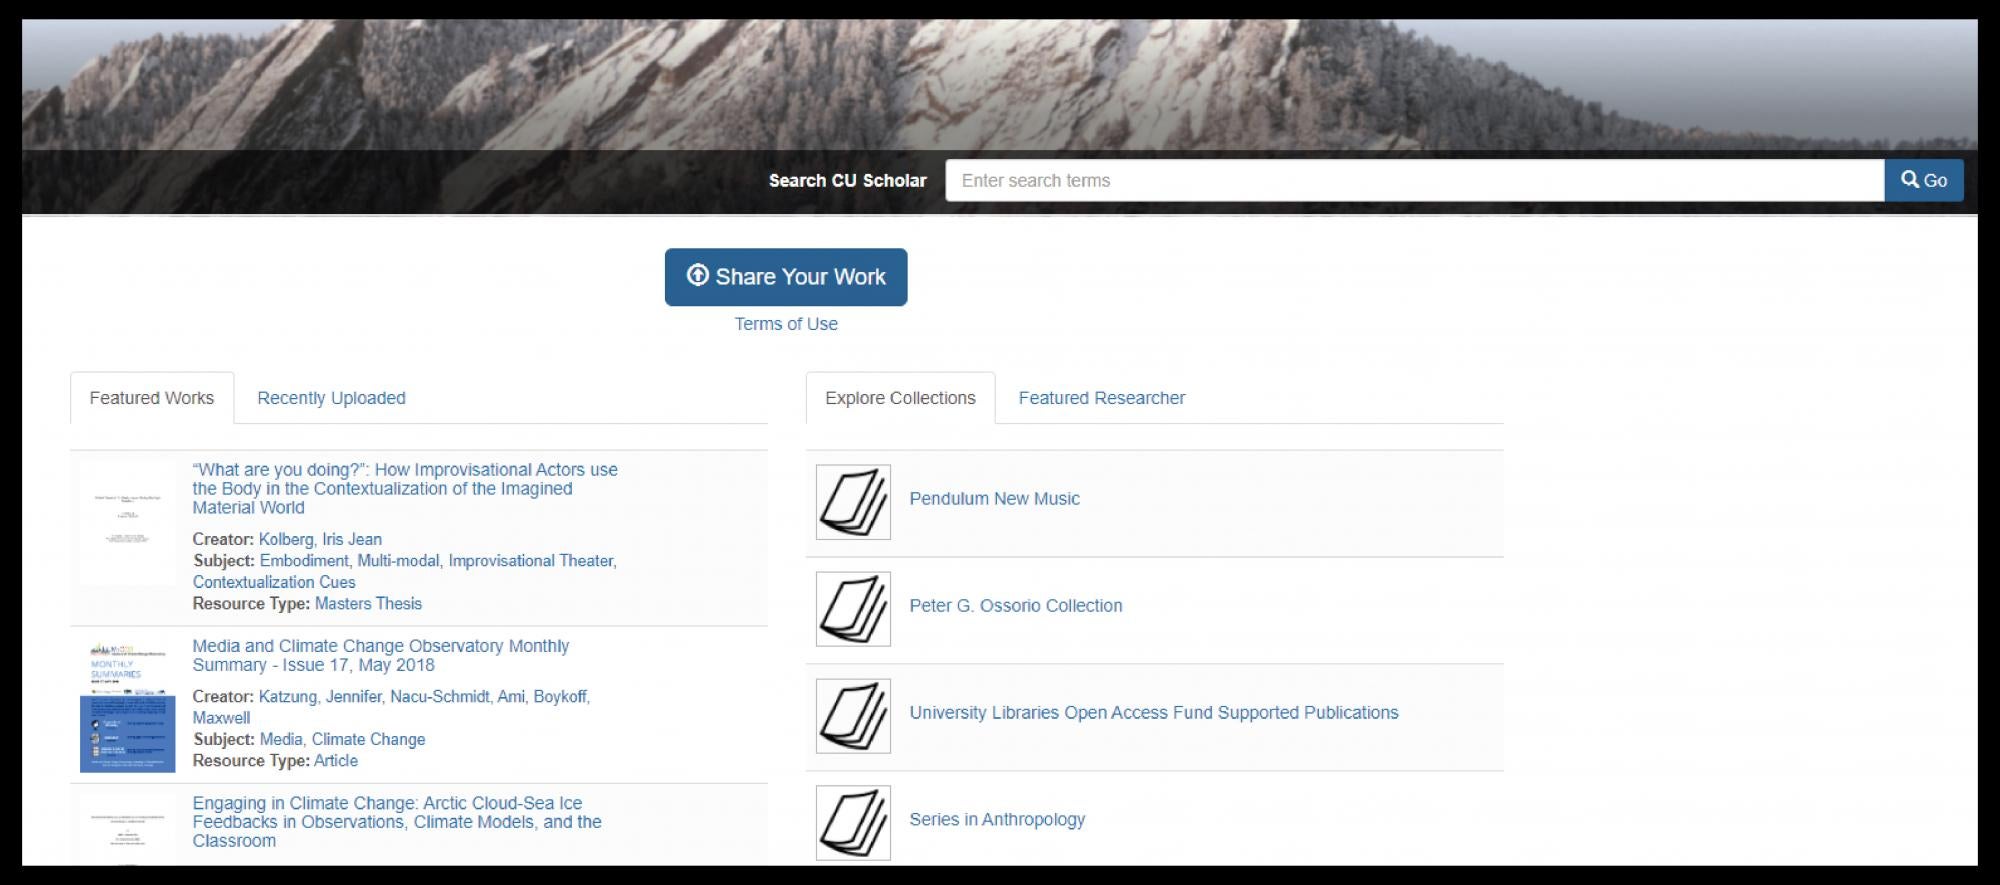
Task: Open the Peter G. Ossorio Collection icon
Action: point(853,609)
